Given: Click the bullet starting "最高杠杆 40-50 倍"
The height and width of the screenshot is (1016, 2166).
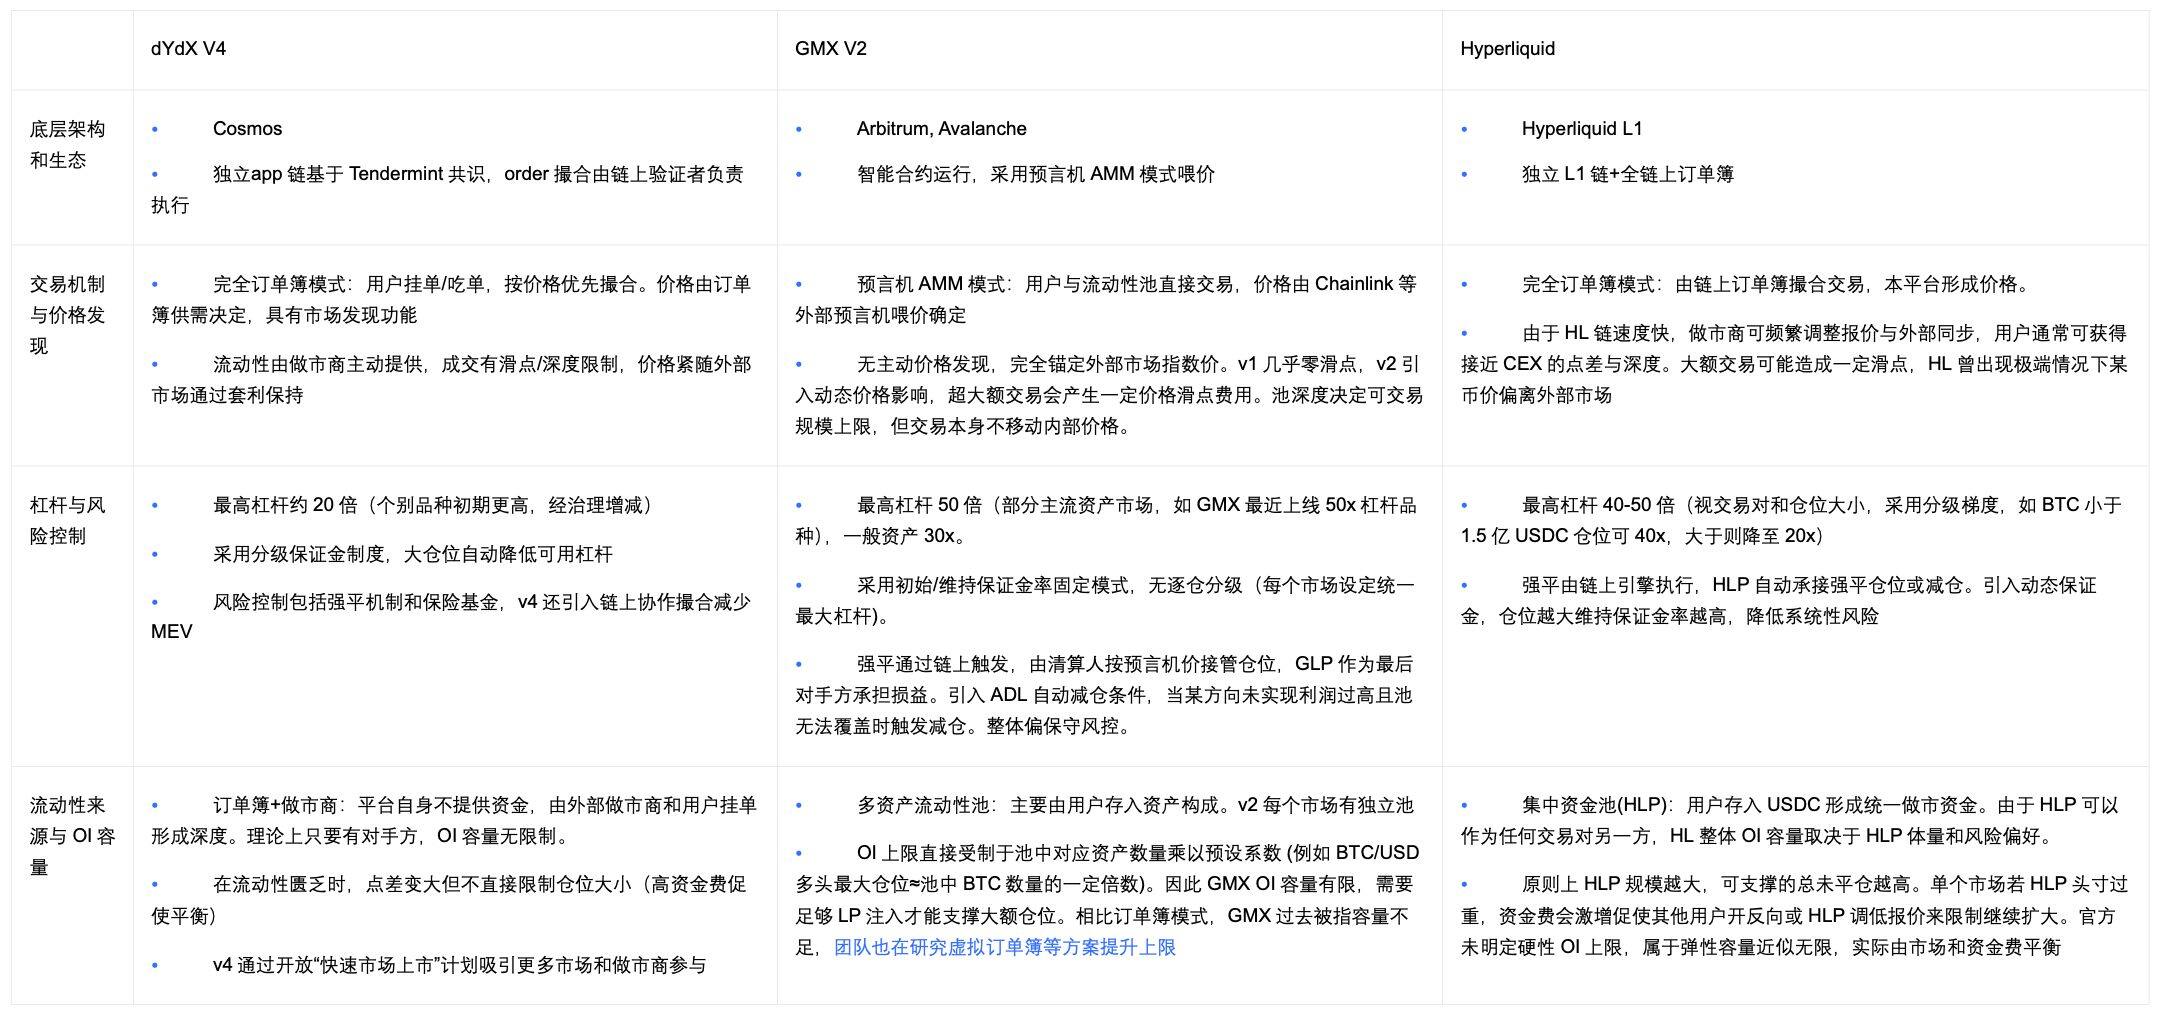Looking at the screenshot, I should (1791, 520).
